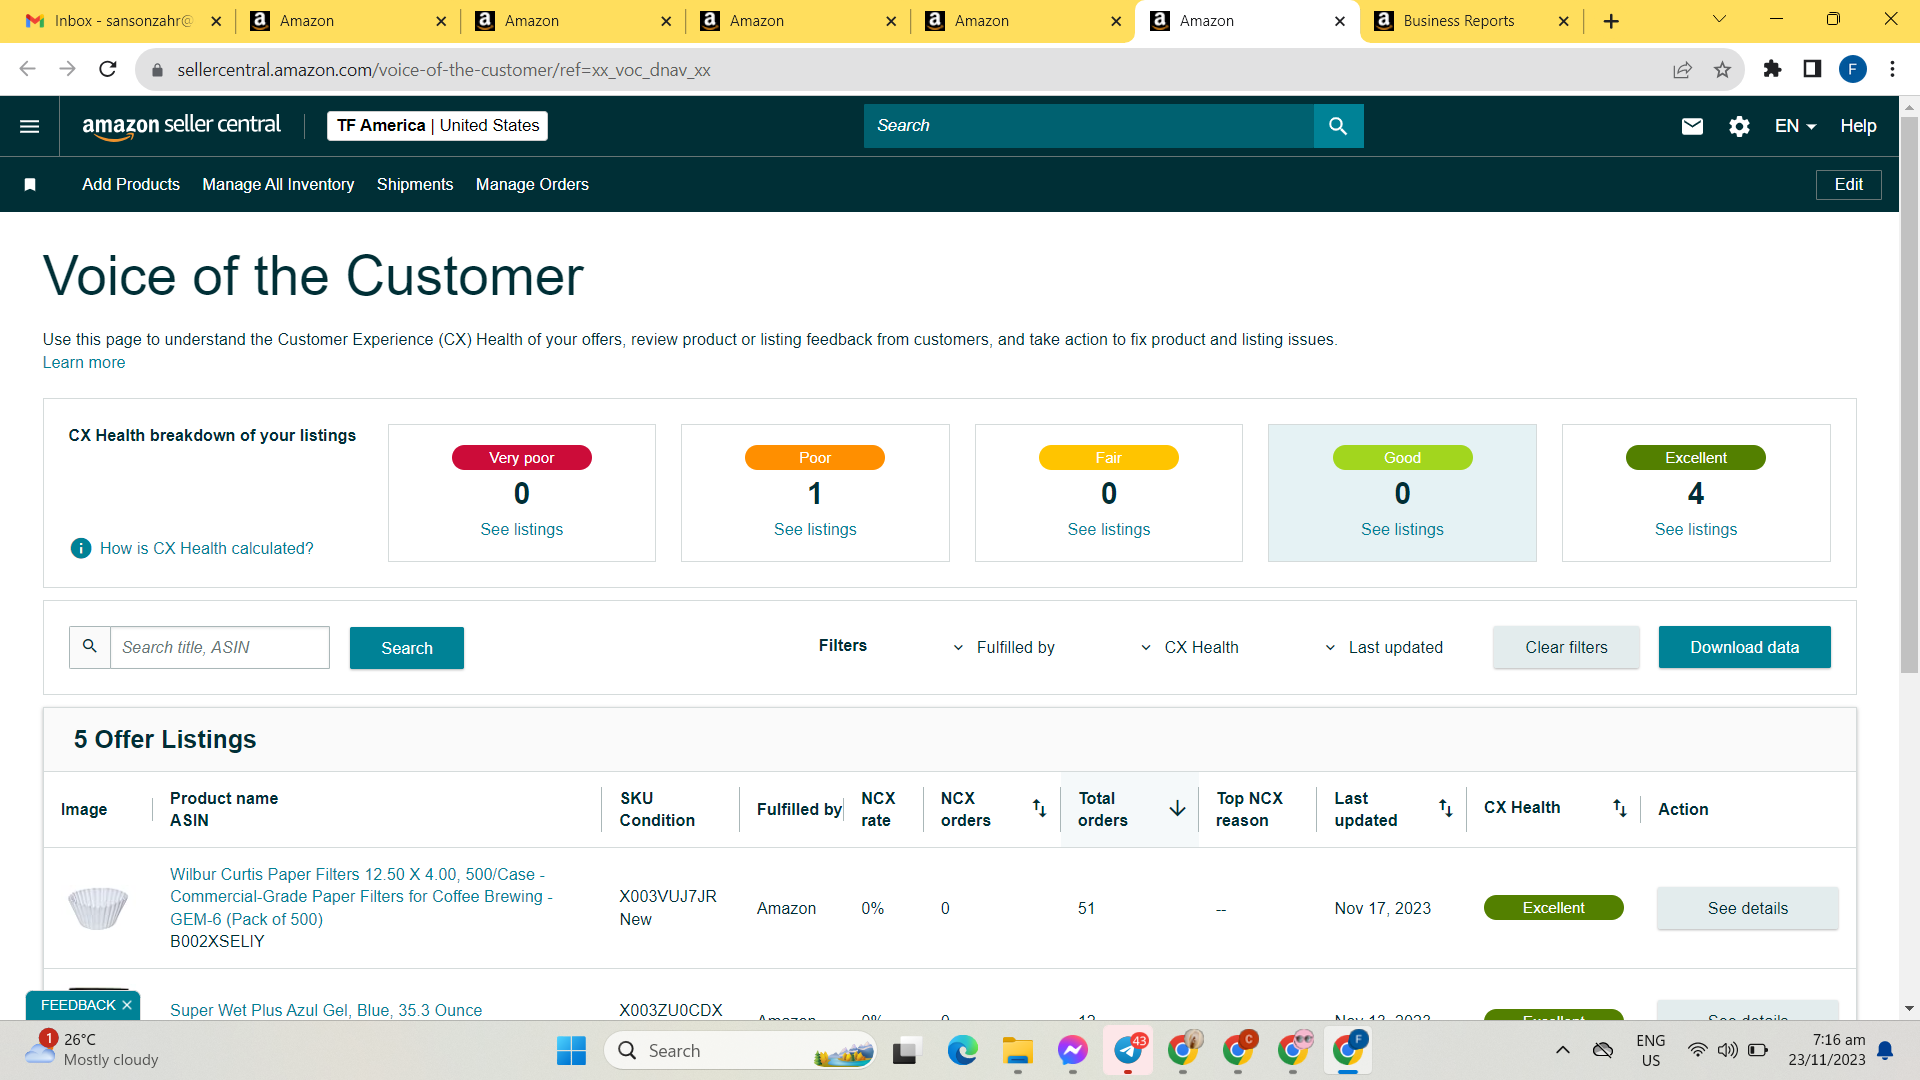Open Telegram from the taskbar
This screenshot has height=1080, width=1920.
(1128, 1051)
